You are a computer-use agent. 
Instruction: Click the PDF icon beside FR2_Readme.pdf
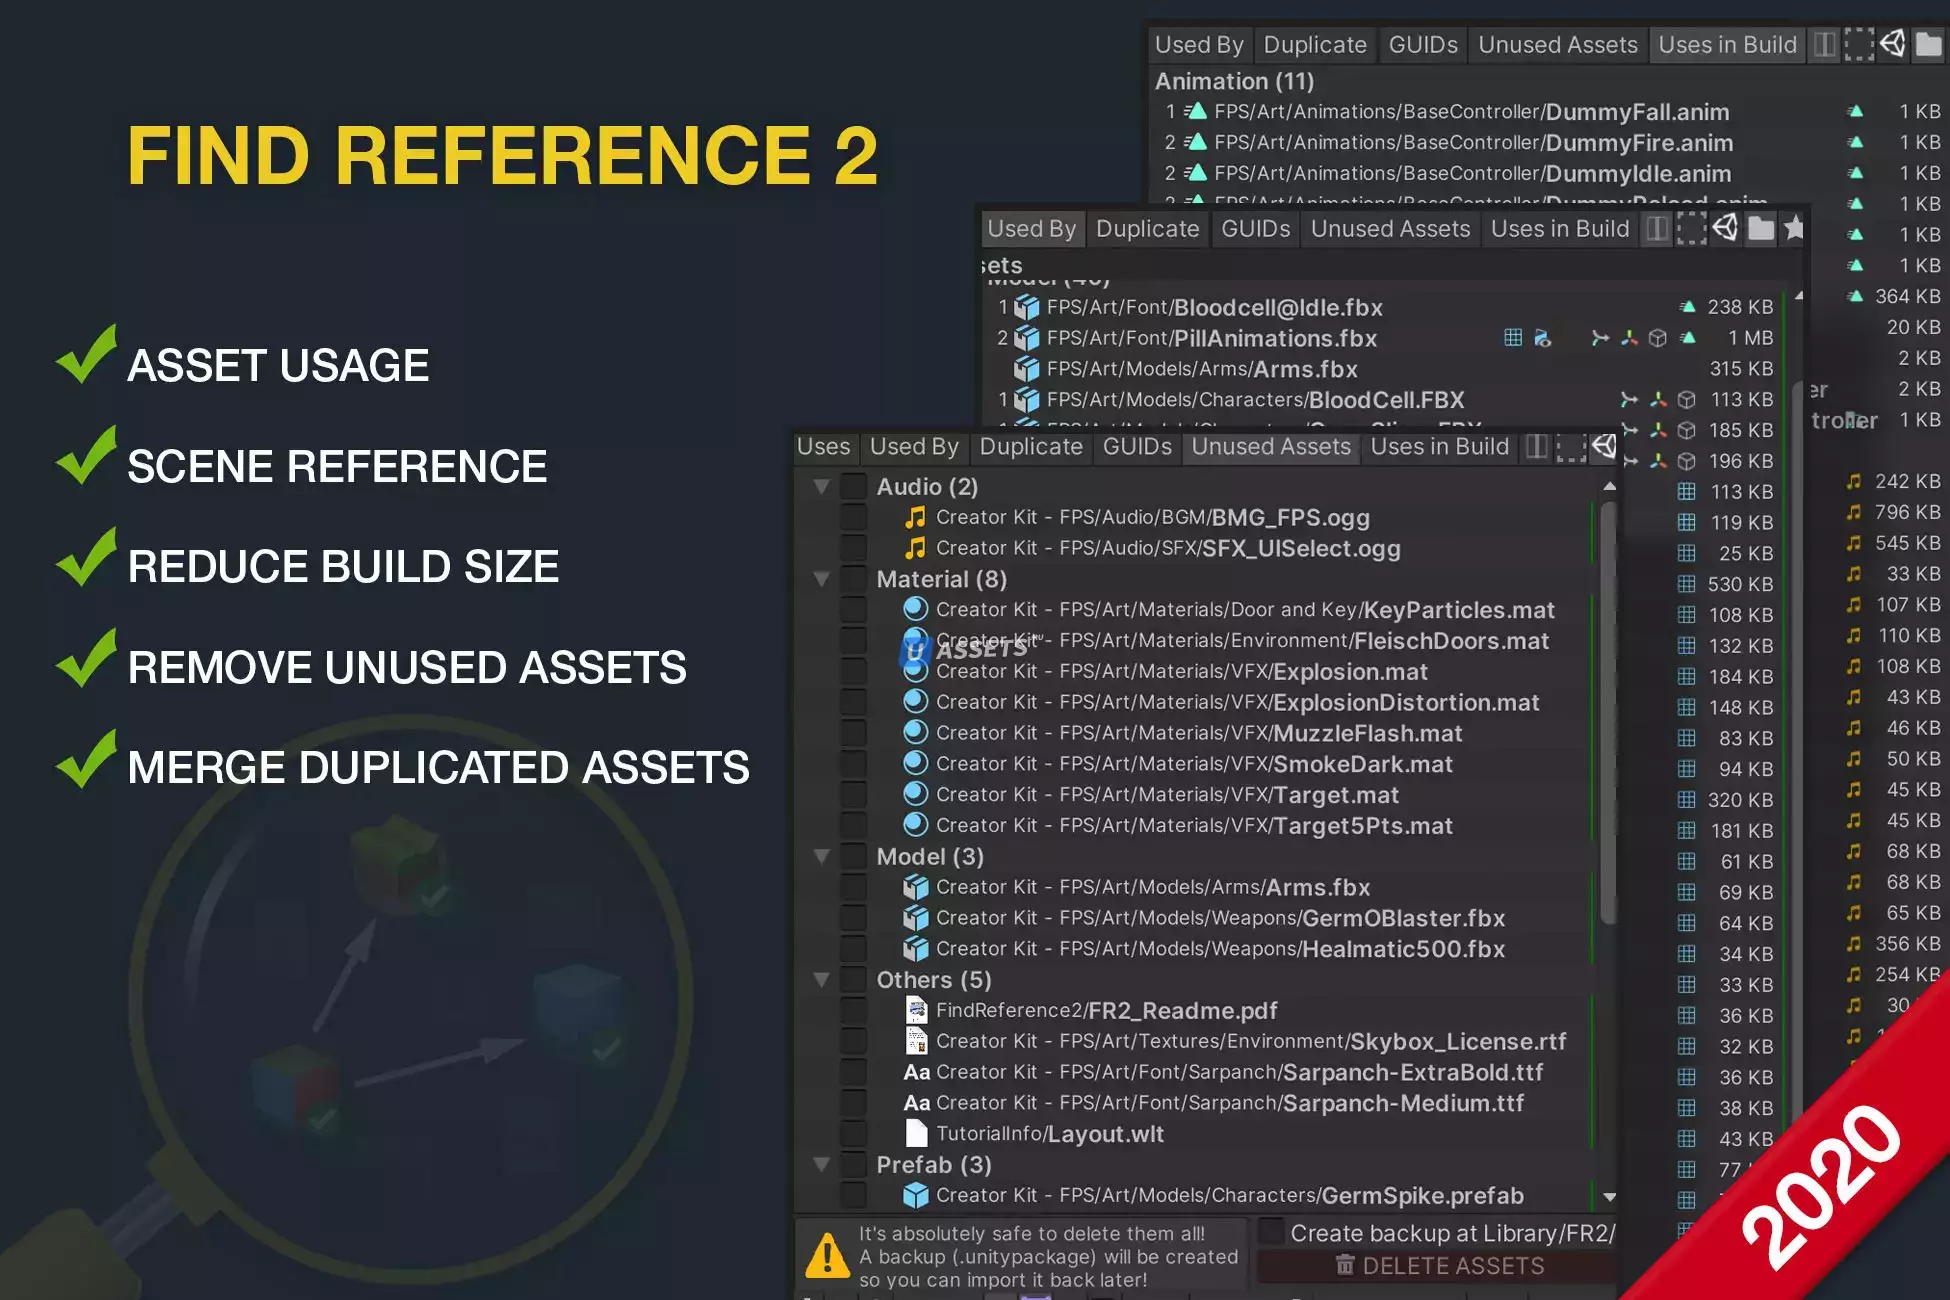pyautogui.click(x=915, y=1010)
